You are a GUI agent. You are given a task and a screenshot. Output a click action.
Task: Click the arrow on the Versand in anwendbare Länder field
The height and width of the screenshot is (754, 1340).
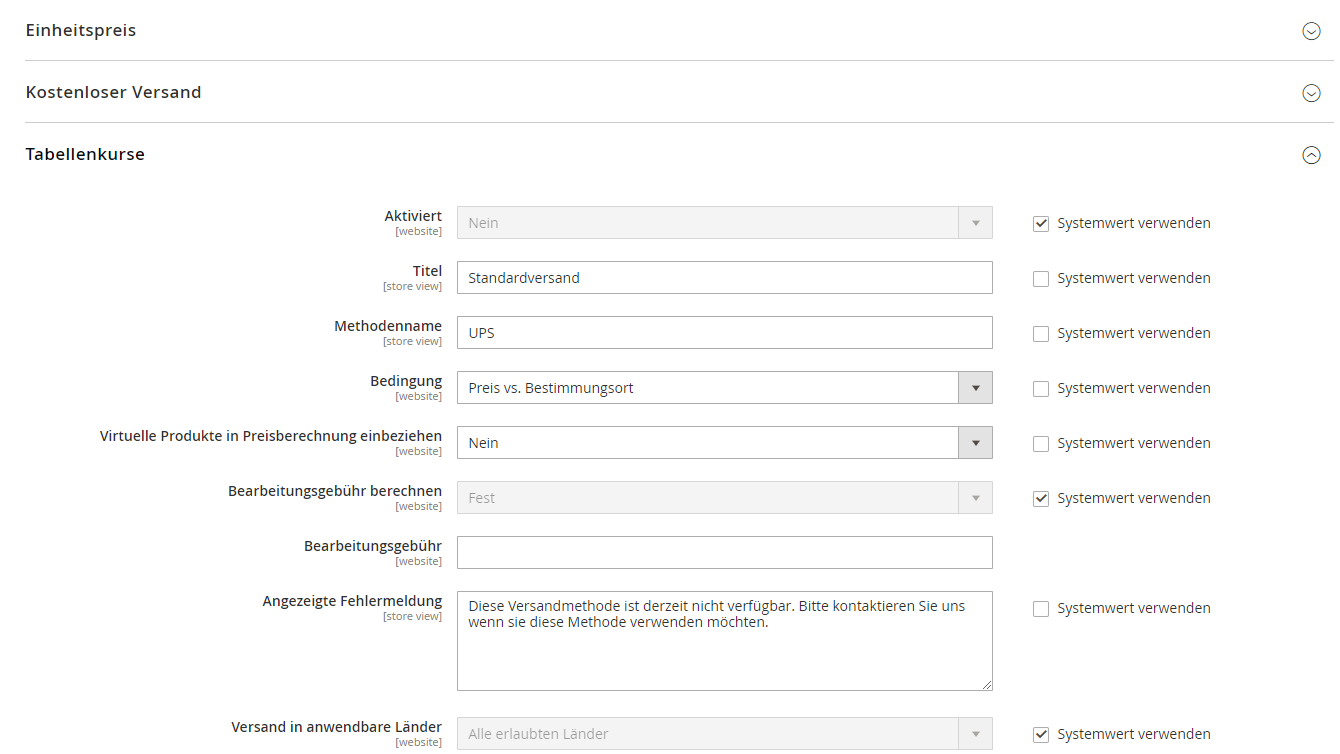[x=975, y=733]
